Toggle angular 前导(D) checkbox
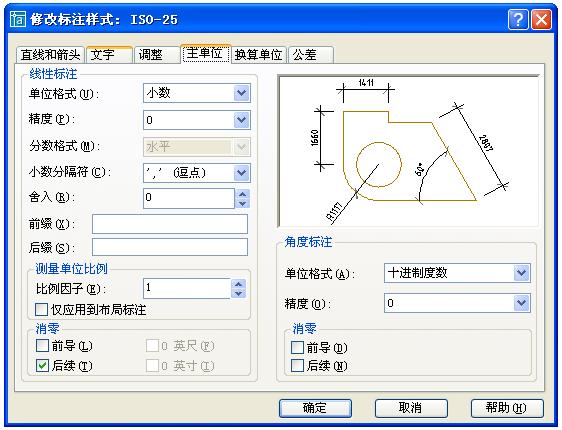 click(297, 347)
